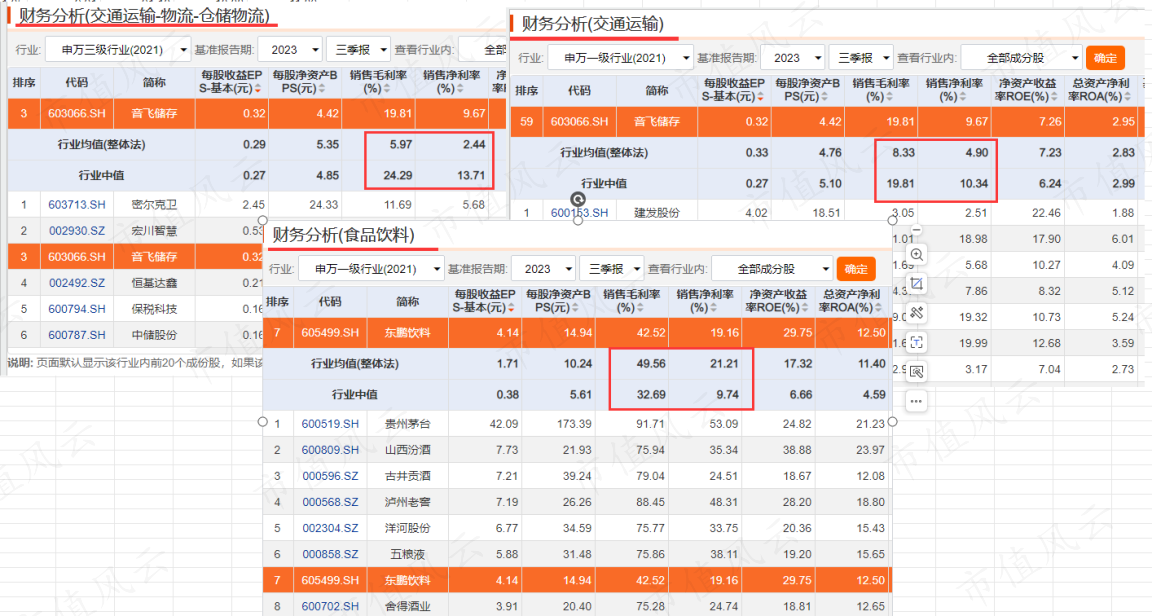Select 山西汾酒 name cell
The width and height of the screenshot is (1152, 616).
(408, 450)
